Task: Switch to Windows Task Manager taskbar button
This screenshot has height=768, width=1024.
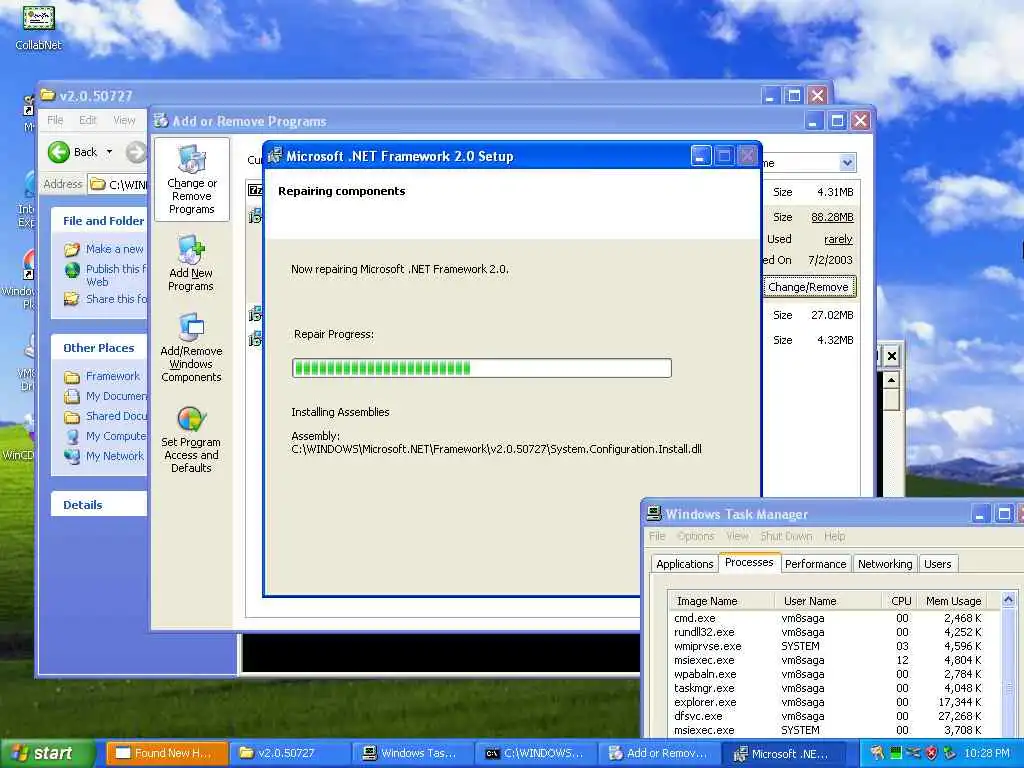Action: tap(413, 753)
